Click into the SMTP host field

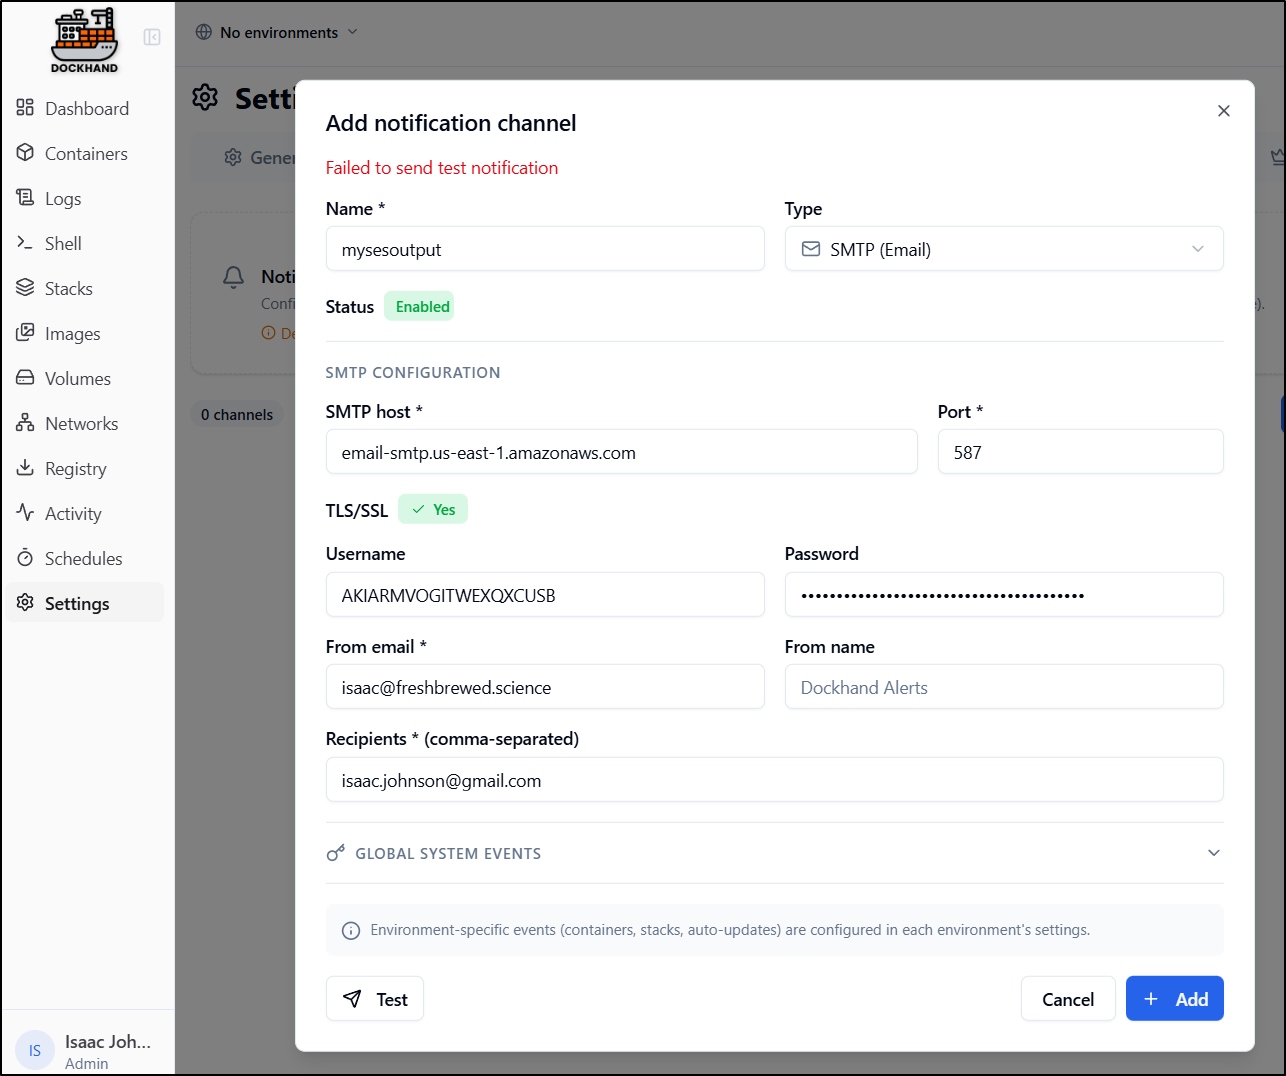tap(621, 453)
